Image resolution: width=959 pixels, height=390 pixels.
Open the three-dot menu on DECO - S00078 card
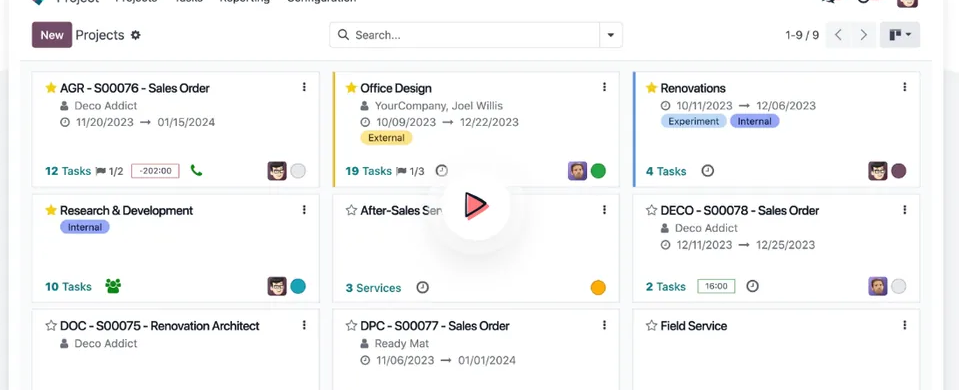tap(905, 210)
